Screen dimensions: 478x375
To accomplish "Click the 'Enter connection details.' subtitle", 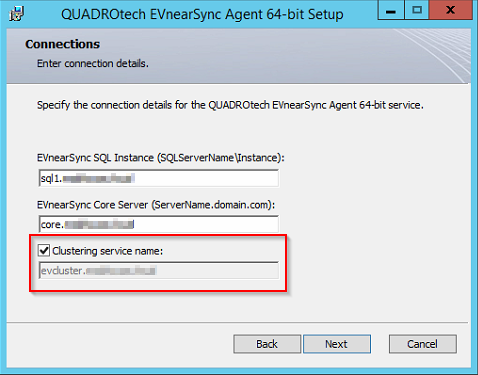I will pyautogui.click(x=93, y=63).
